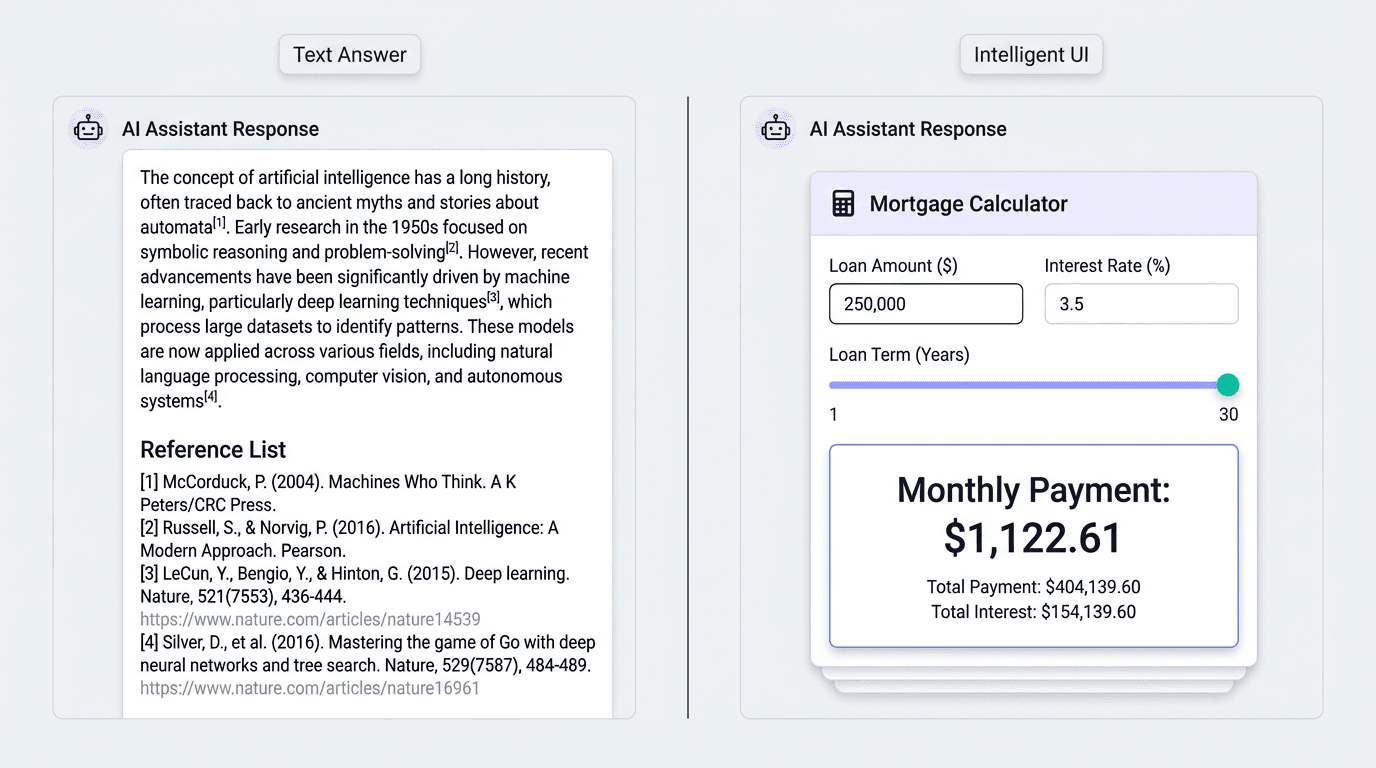Click the Loan Term (Years) label
The height and width of the screenshot is (768, 1376).
coord(899,355)
